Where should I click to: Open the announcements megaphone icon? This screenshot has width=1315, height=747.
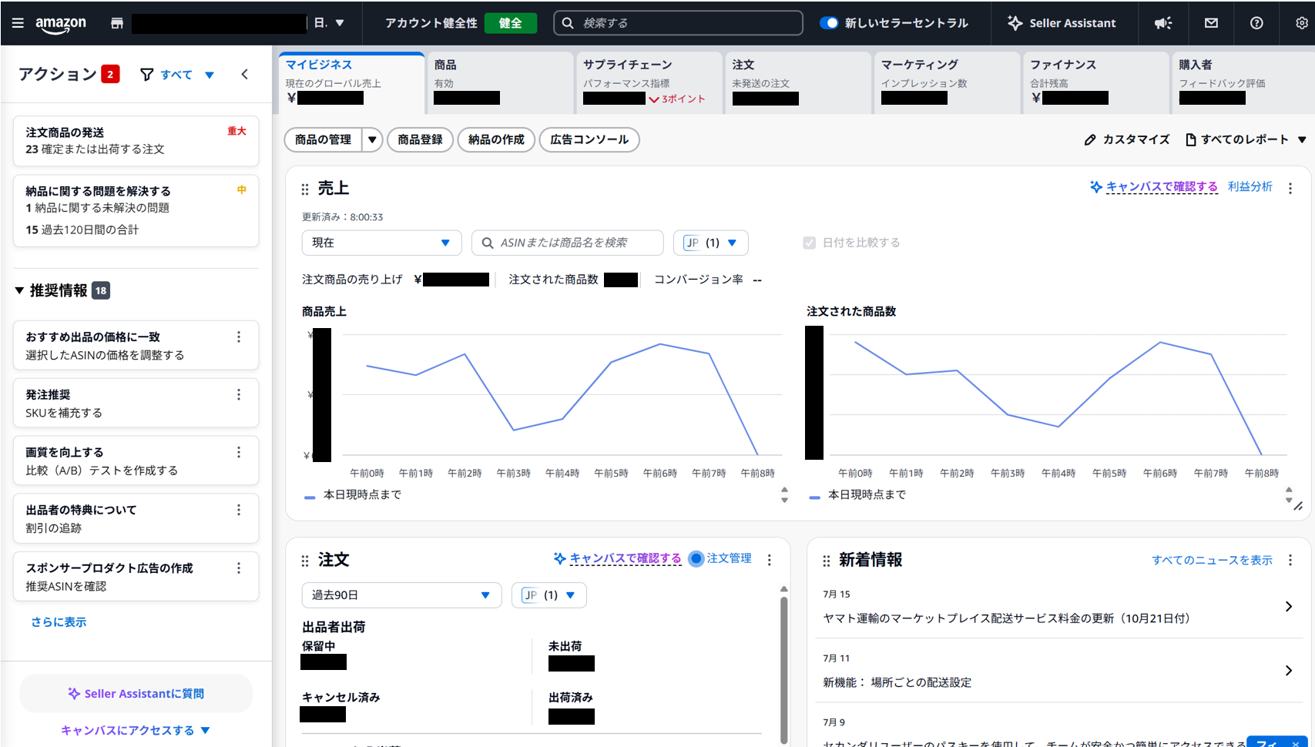[x=1163, y=23]
